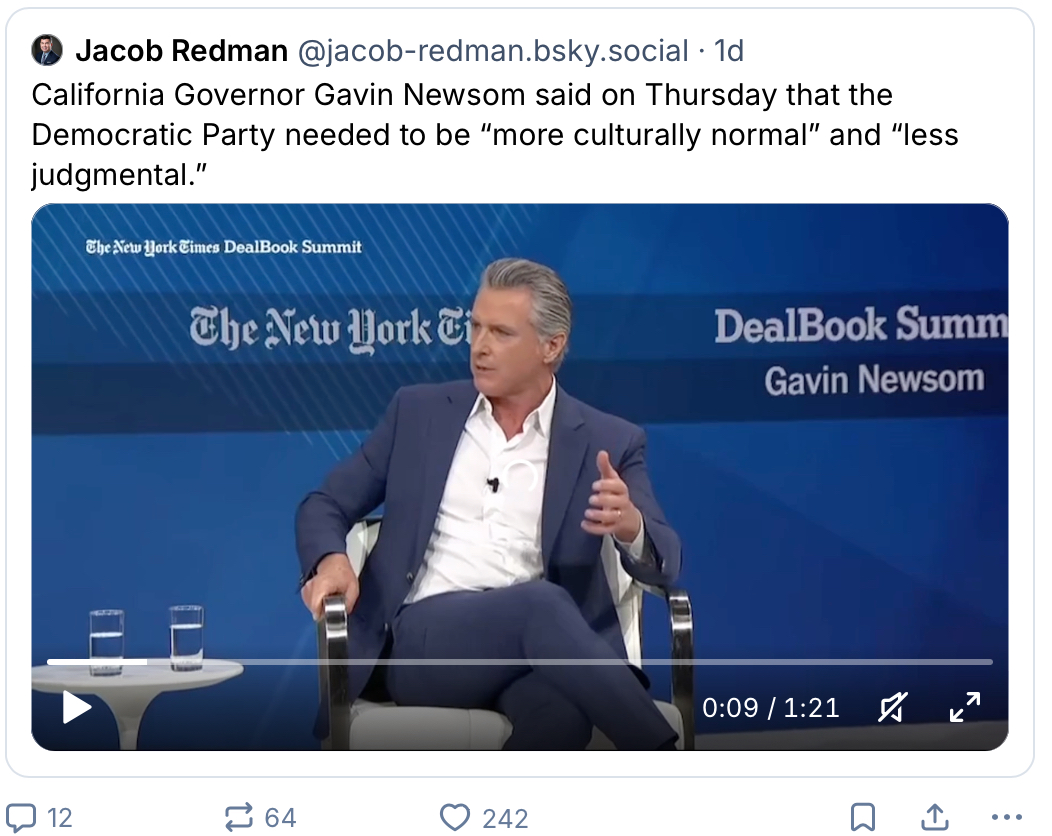1052x836 pixels.
Task: Click the like count 242
Action: click(505, 818)
